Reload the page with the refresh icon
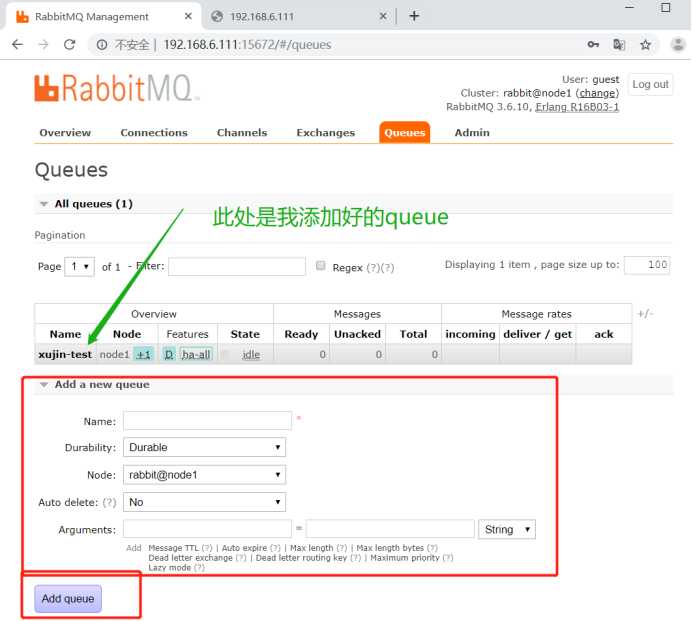 tap(69, 45)
